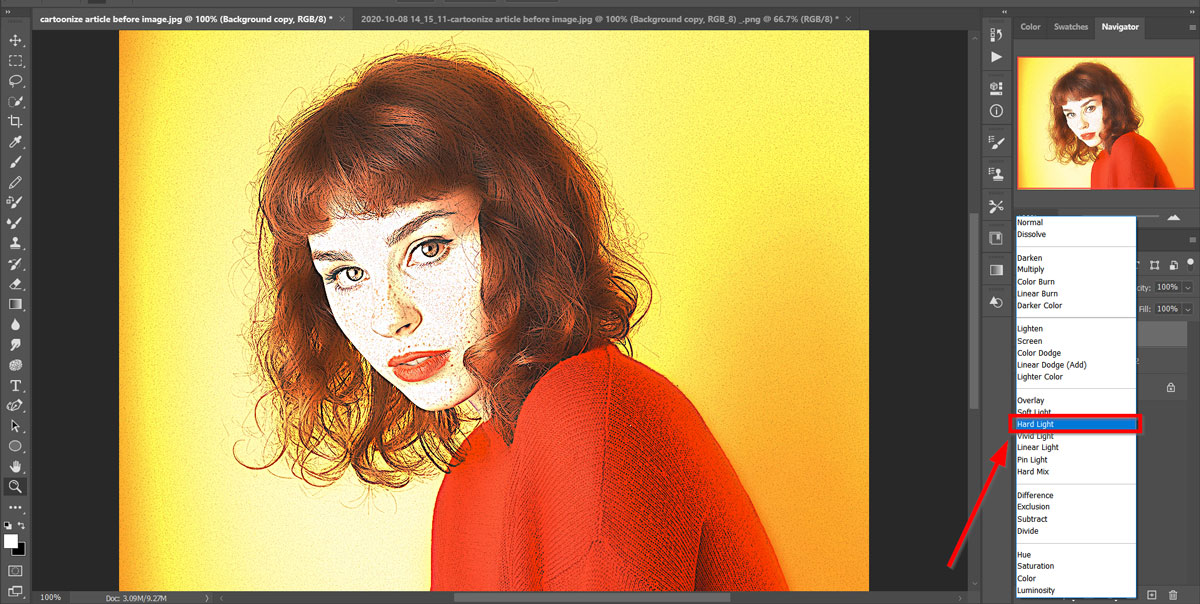Image resolution: width=1200 pixels, height=604 pixels.
Task: Click the create new layer button
Action: tap(1152, 595)
